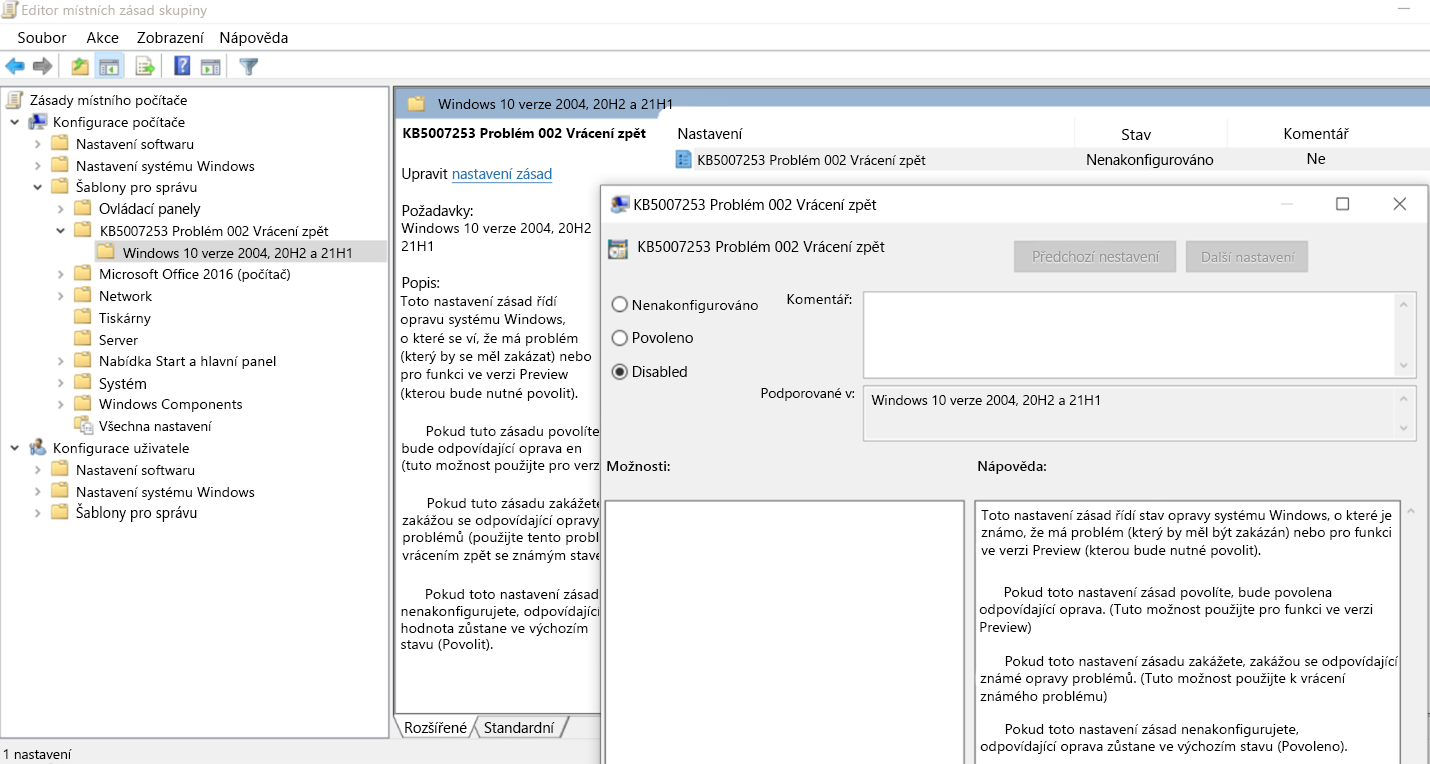Collapse the Konfigurace počítače node
Viewport: 1430px width, 764px height.
14,122
